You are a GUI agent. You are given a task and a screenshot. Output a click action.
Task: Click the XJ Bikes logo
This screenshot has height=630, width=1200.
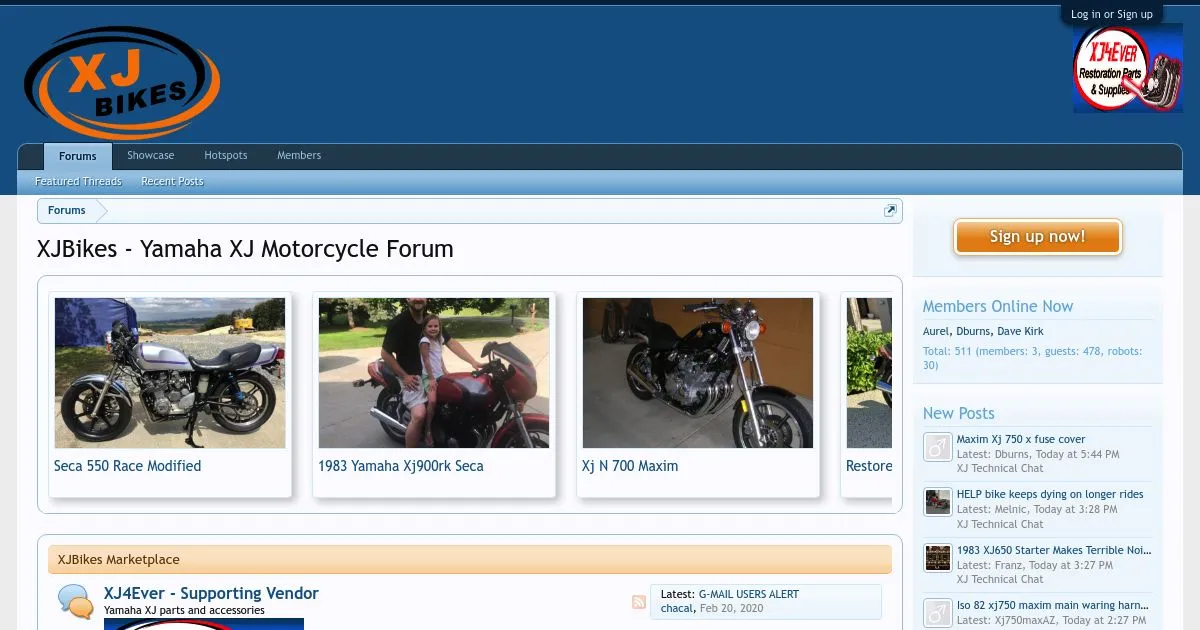(122, 82)
